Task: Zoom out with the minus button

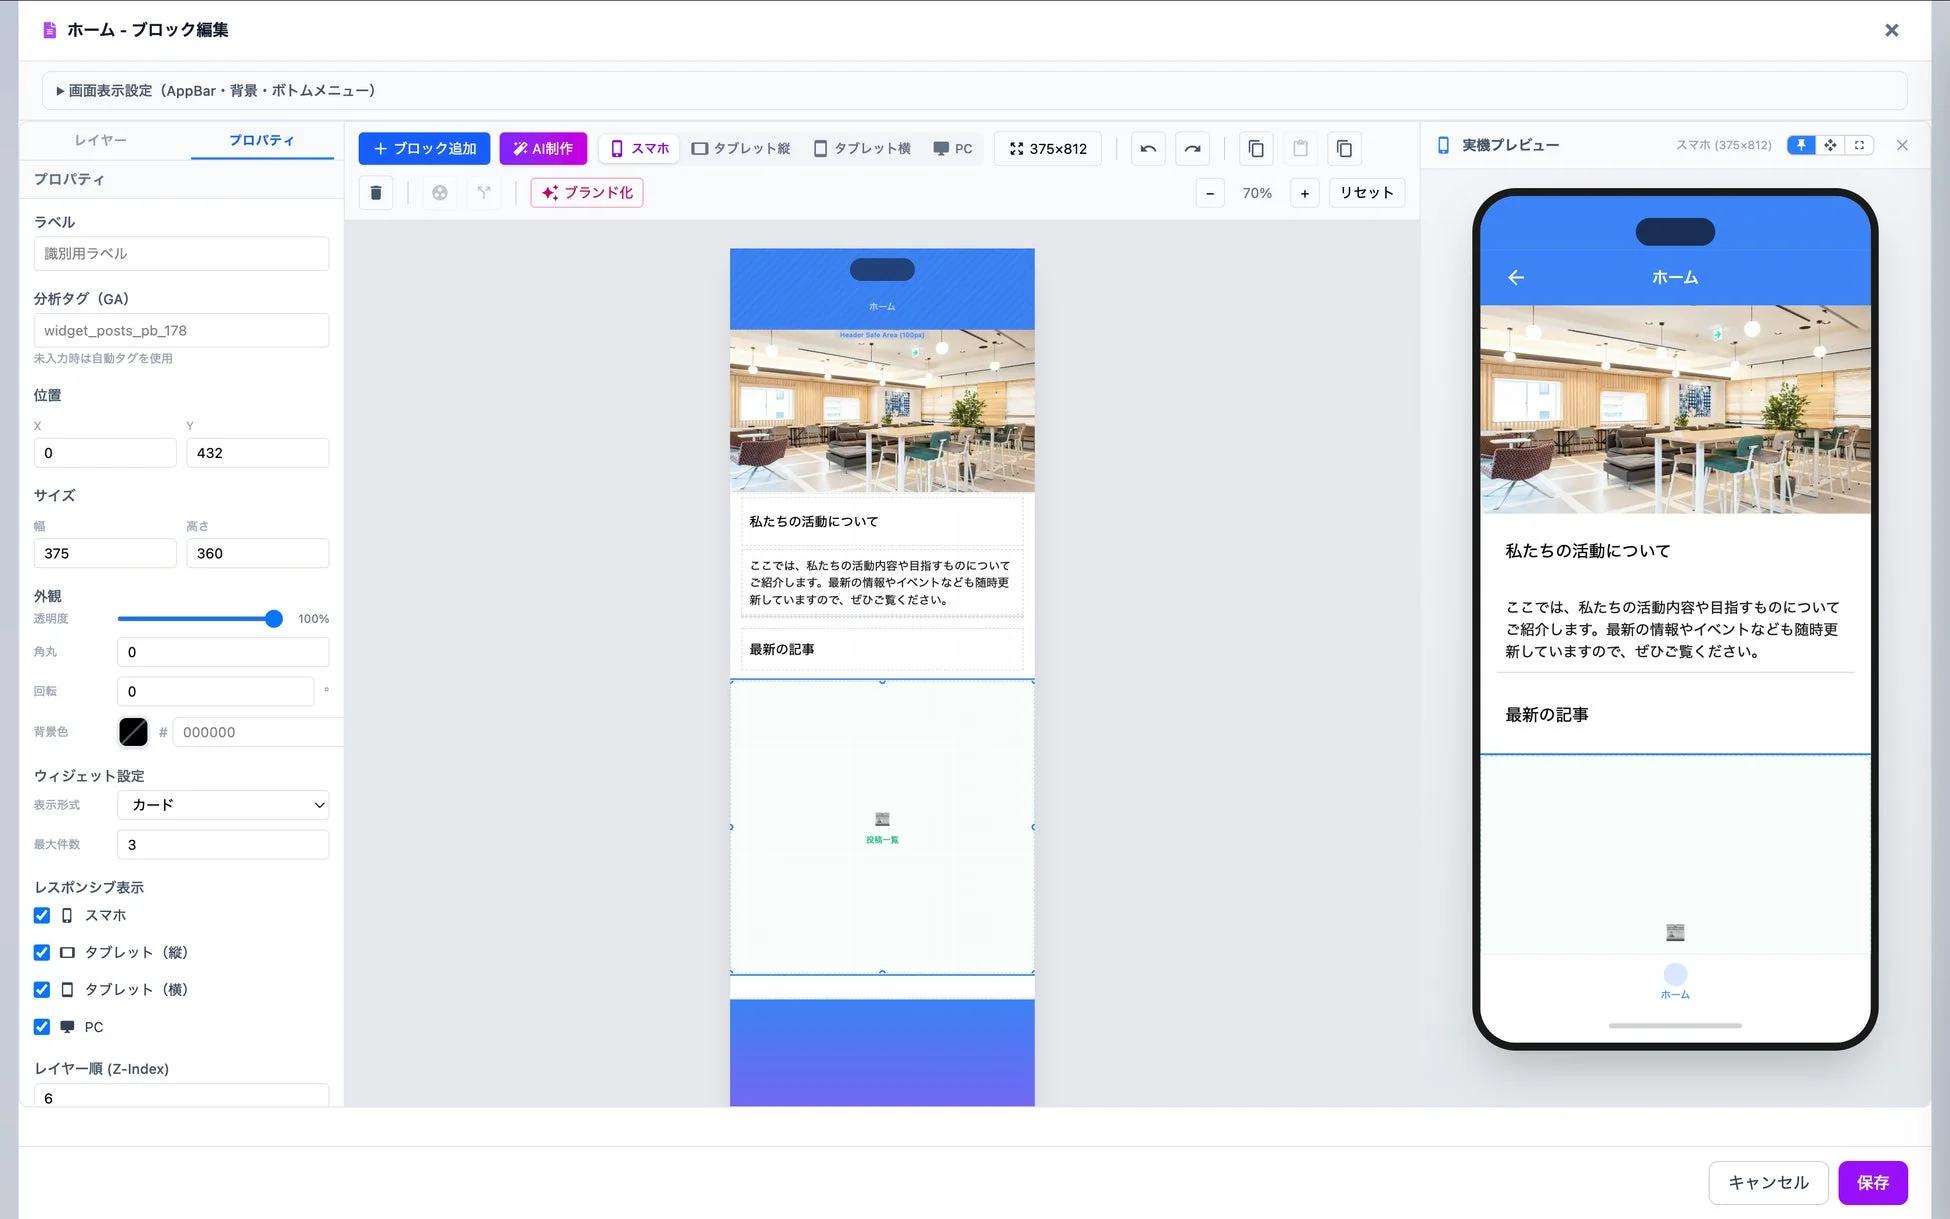Action: 1210,193
